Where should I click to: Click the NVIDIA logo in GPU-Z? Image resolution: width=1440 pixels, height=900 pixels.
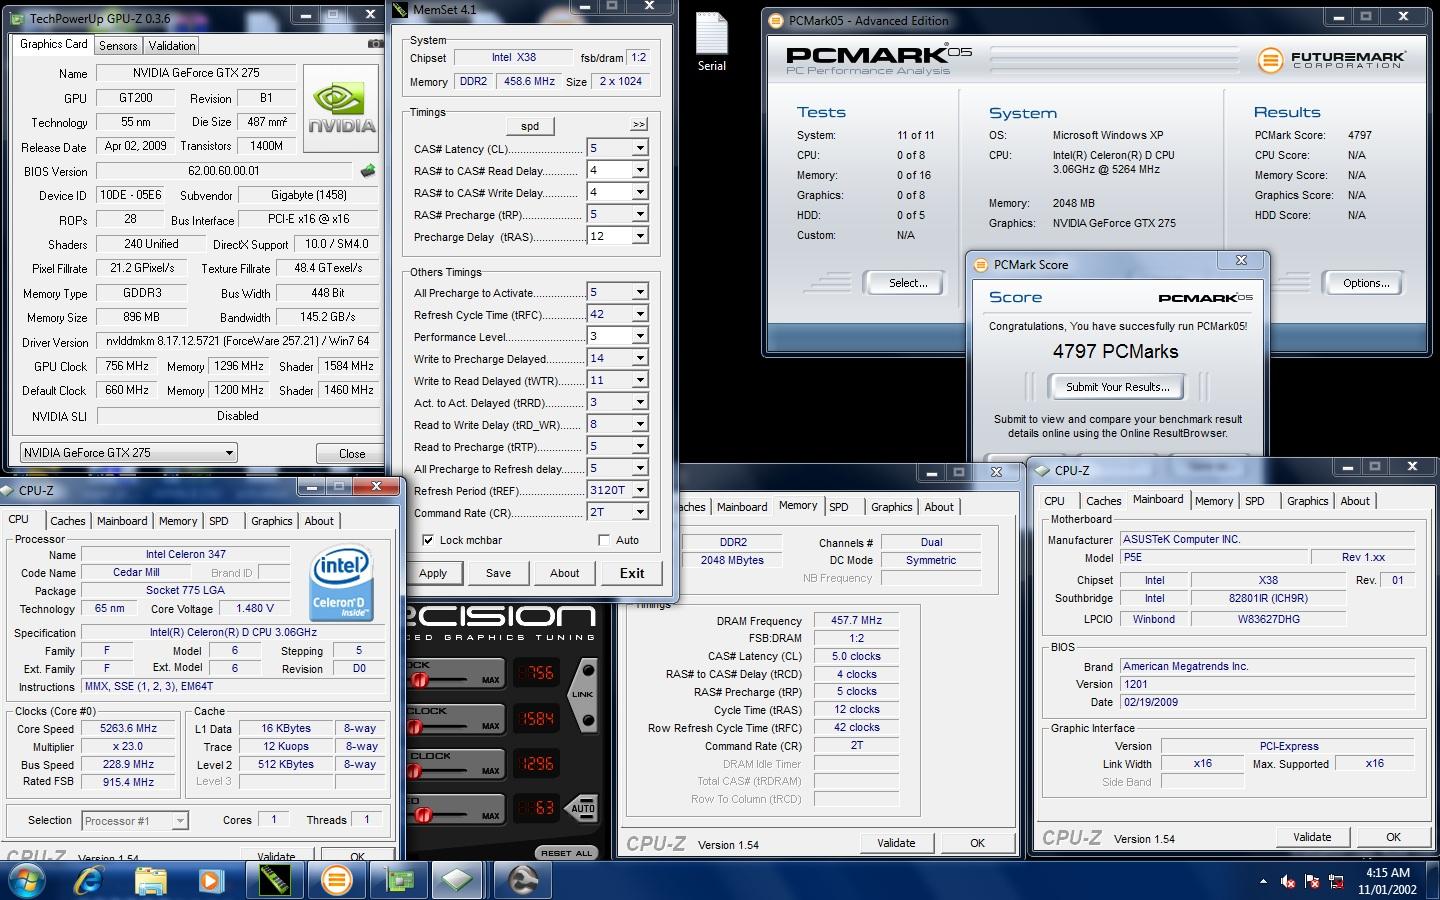coord(341,108)
